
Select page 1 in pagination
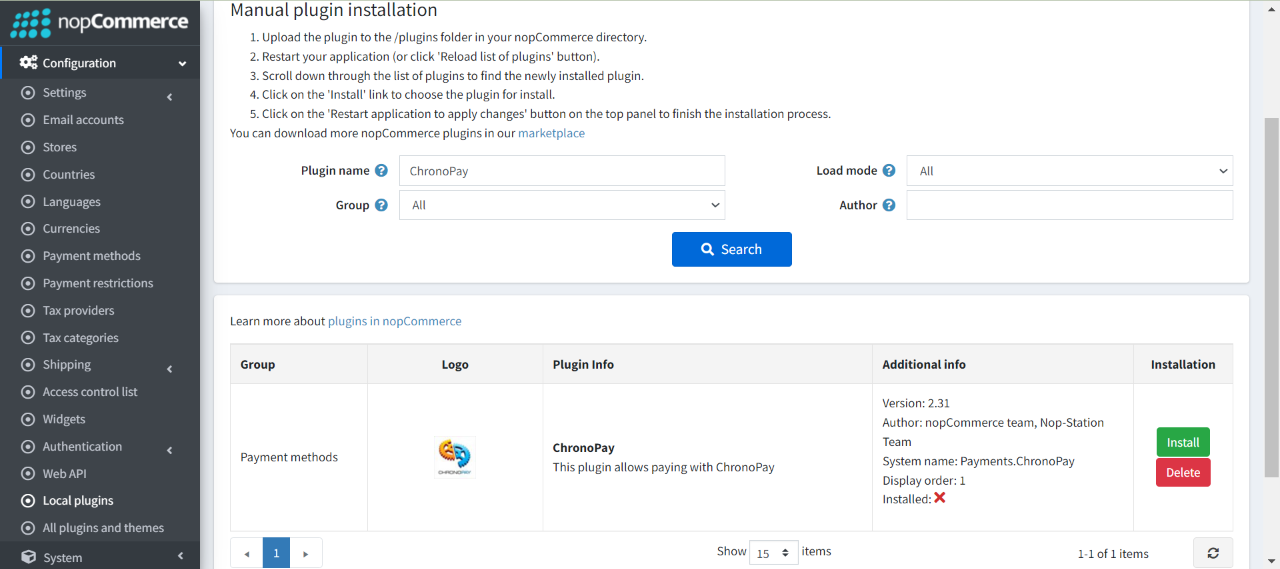coord(276,553)
